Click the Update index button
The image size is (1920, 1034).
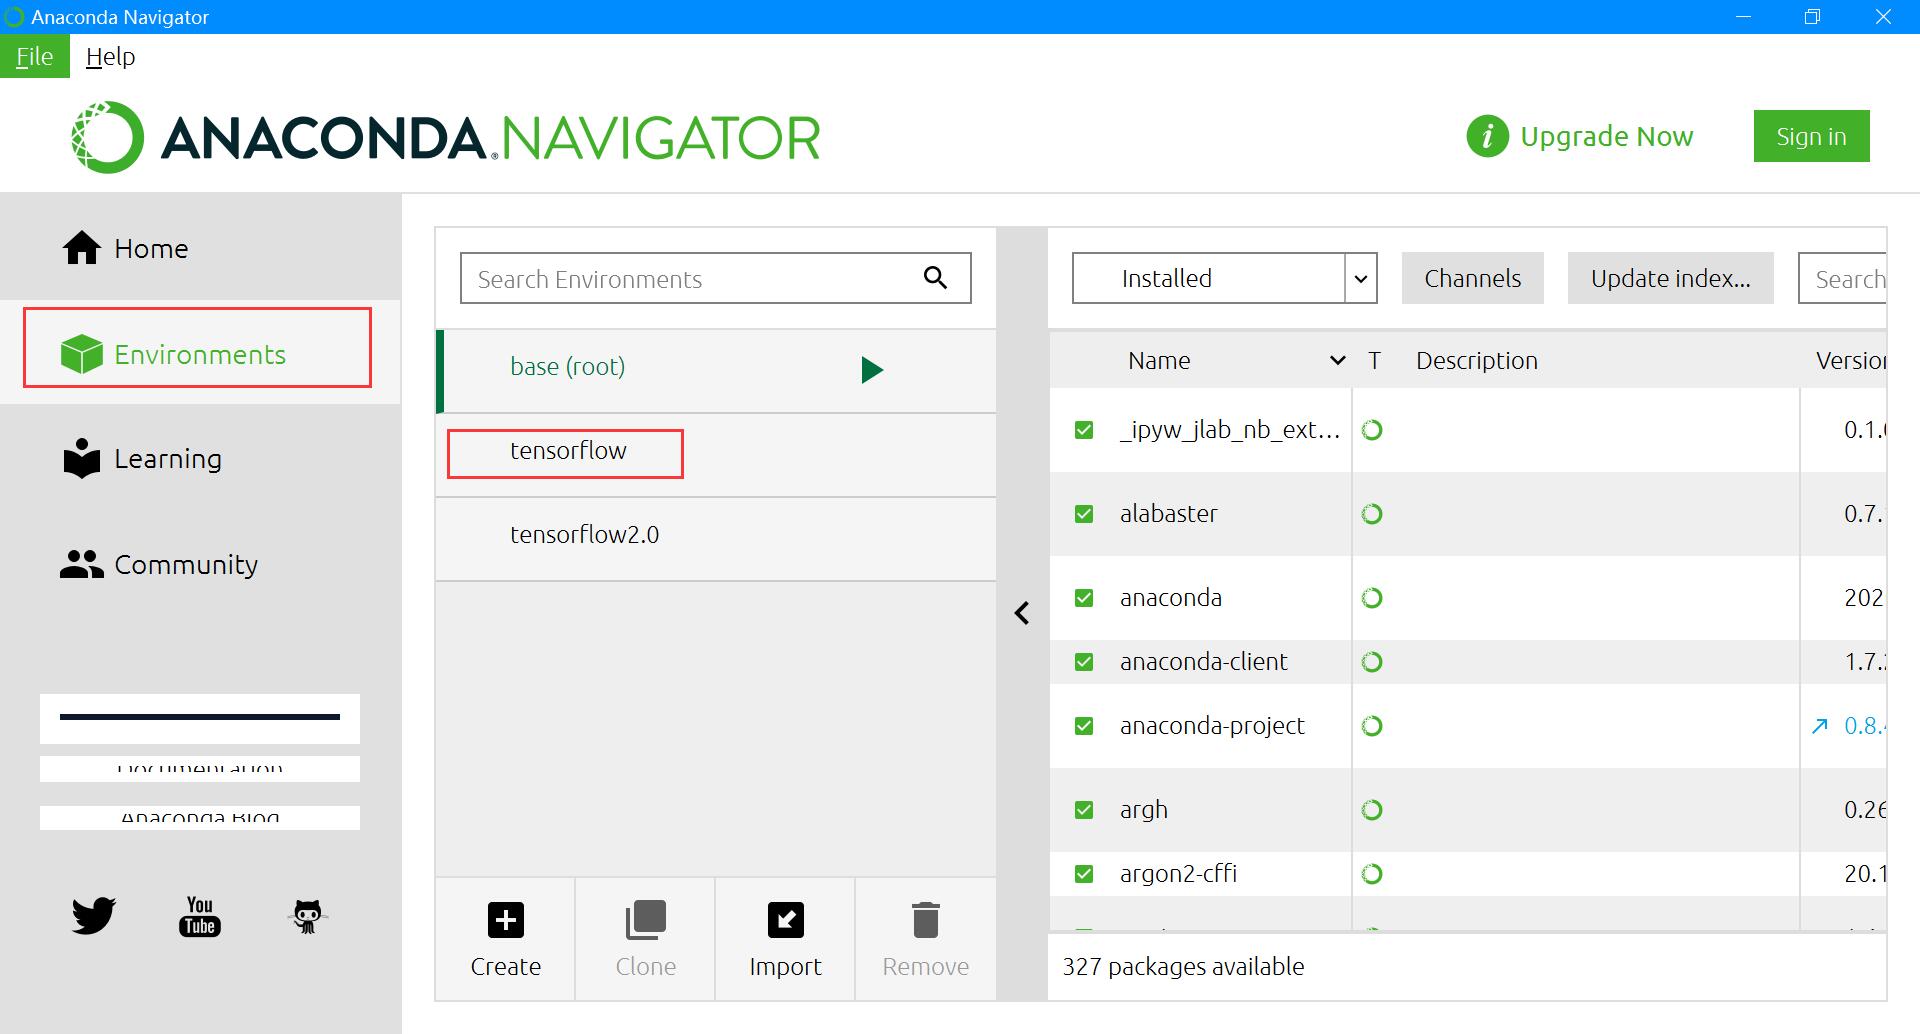[1670, 278]
